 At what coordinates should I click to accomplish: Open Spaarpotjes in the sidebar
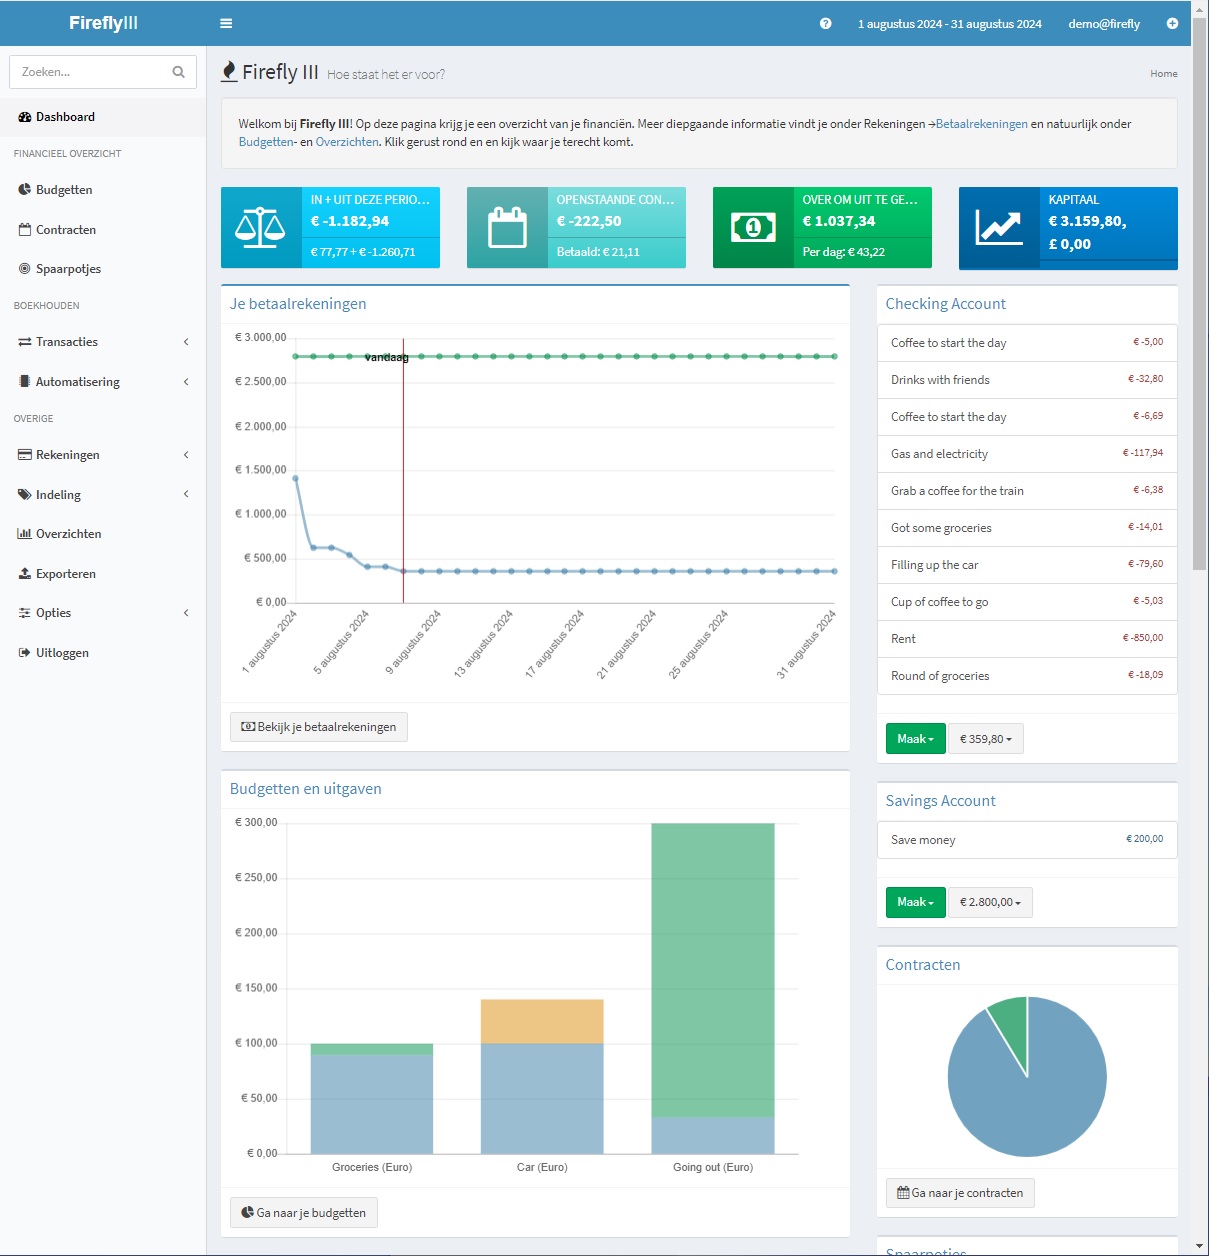tap(68, 269)
